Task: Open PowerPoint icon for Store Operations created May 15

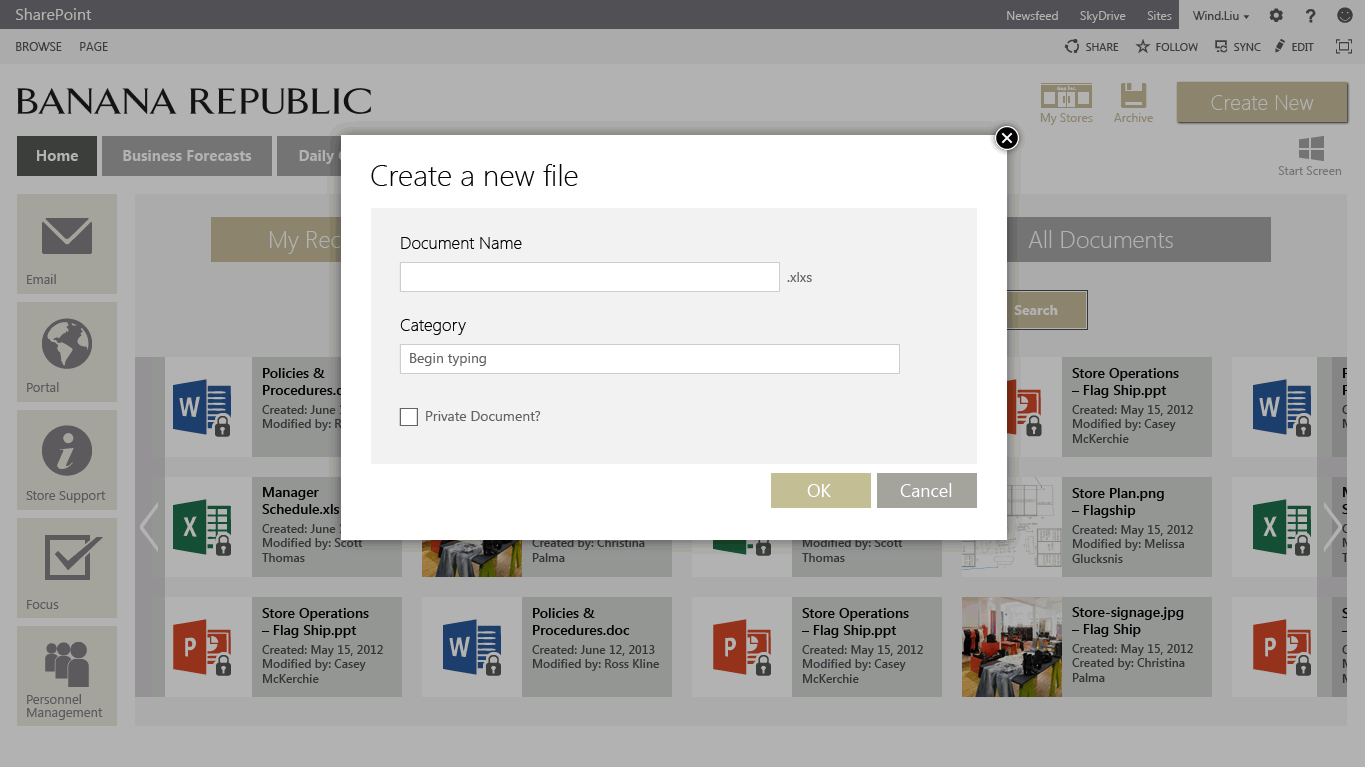Action: point(742,647)
